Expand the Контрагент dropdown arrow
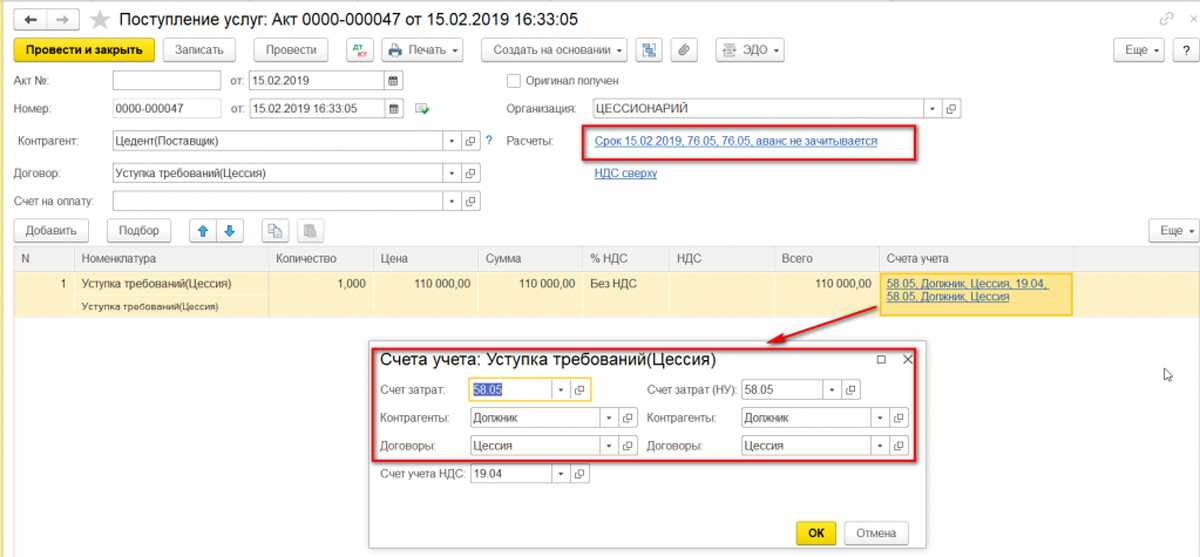Image resolution: width=1200 pixels, height=557 pixels. tap(452, 141)
